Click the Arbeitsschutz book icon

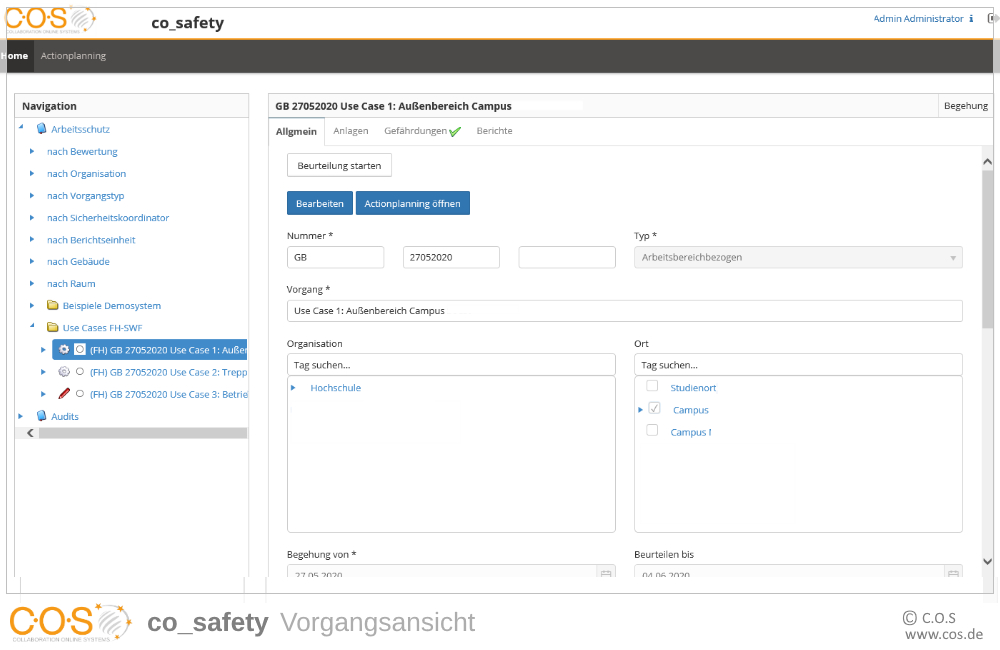41,129
